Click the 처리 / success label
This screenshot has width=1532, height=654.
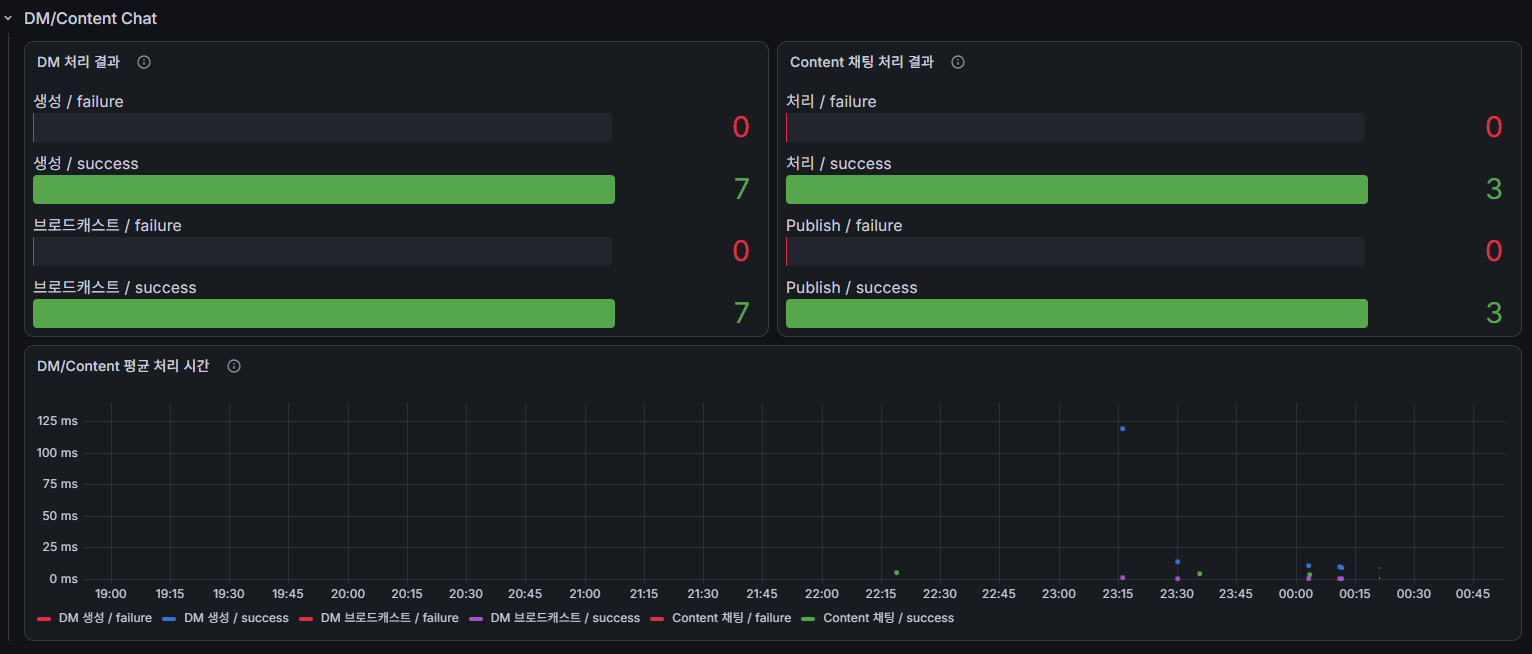click(839, 164)
